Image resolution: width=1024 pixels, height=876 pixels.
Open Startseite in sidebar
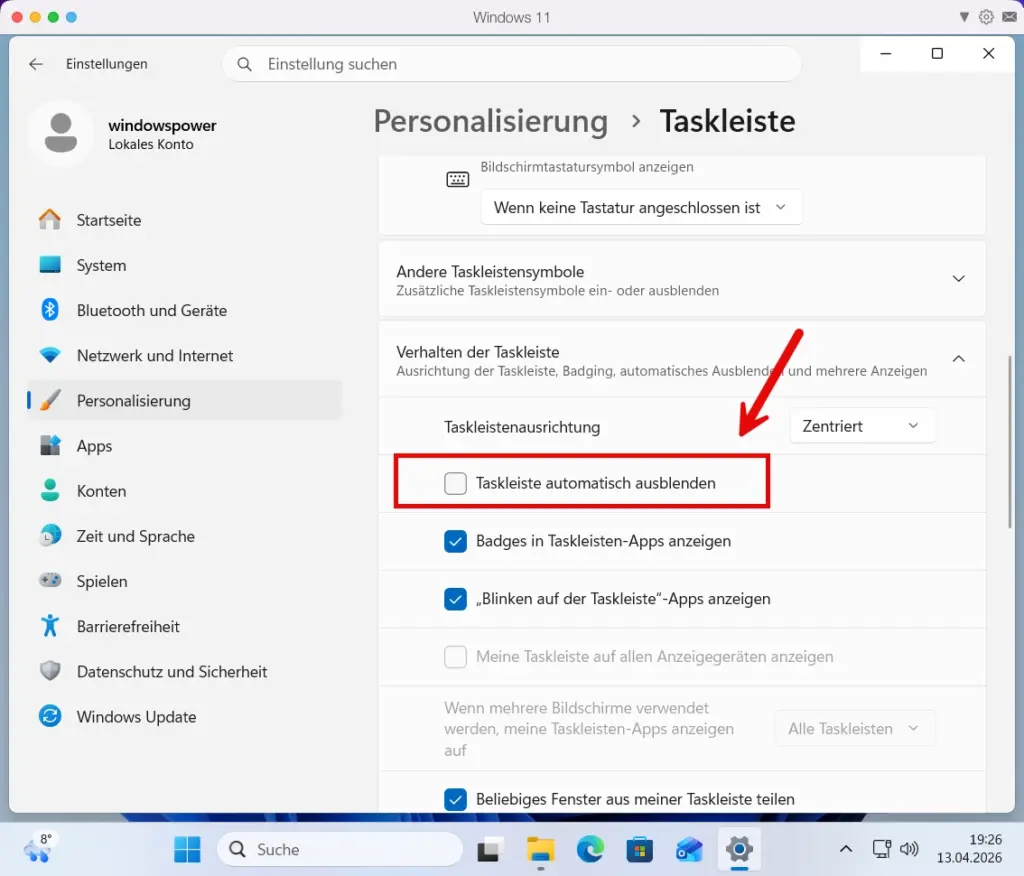tap(185, 220)
